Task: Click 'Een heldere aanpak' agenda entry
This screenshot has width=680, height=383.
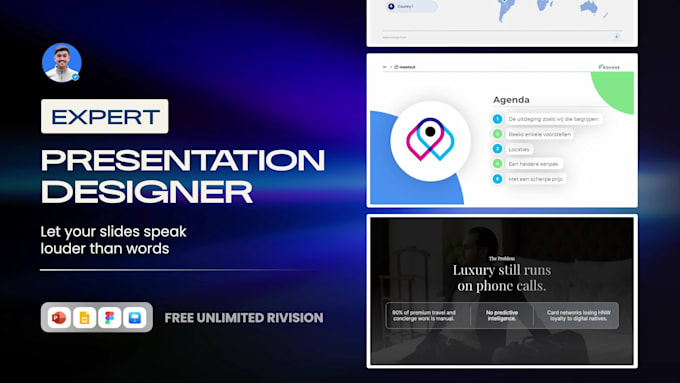Action: (533, 164)
